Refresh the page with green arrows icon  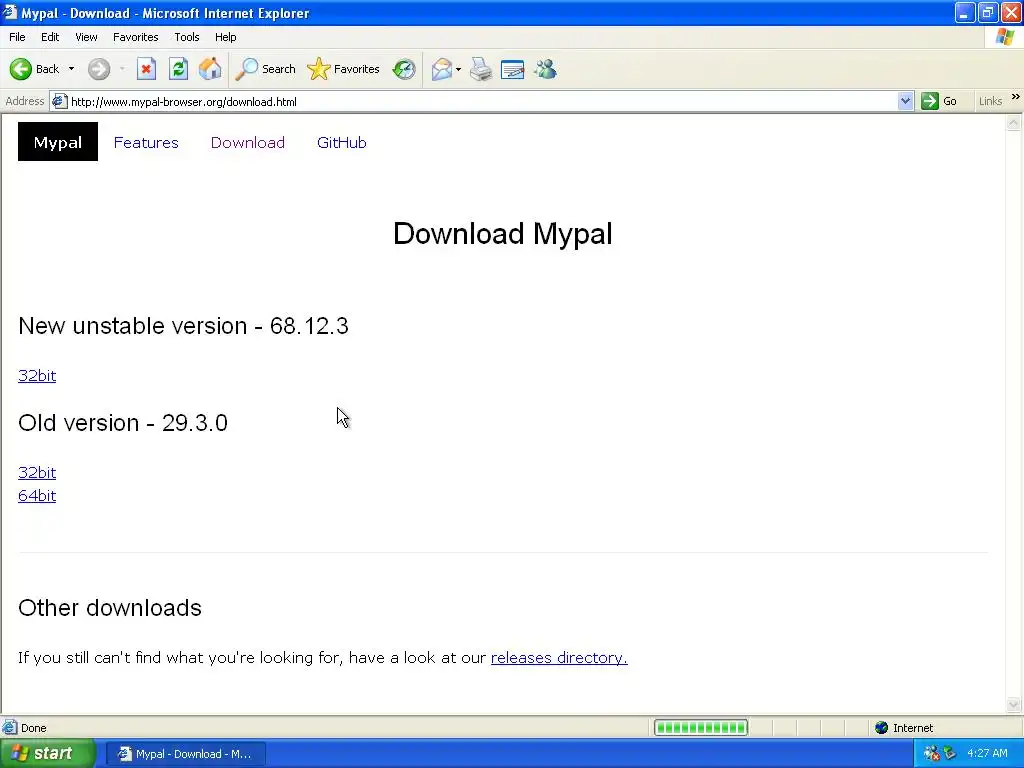[x=178, y=69]
